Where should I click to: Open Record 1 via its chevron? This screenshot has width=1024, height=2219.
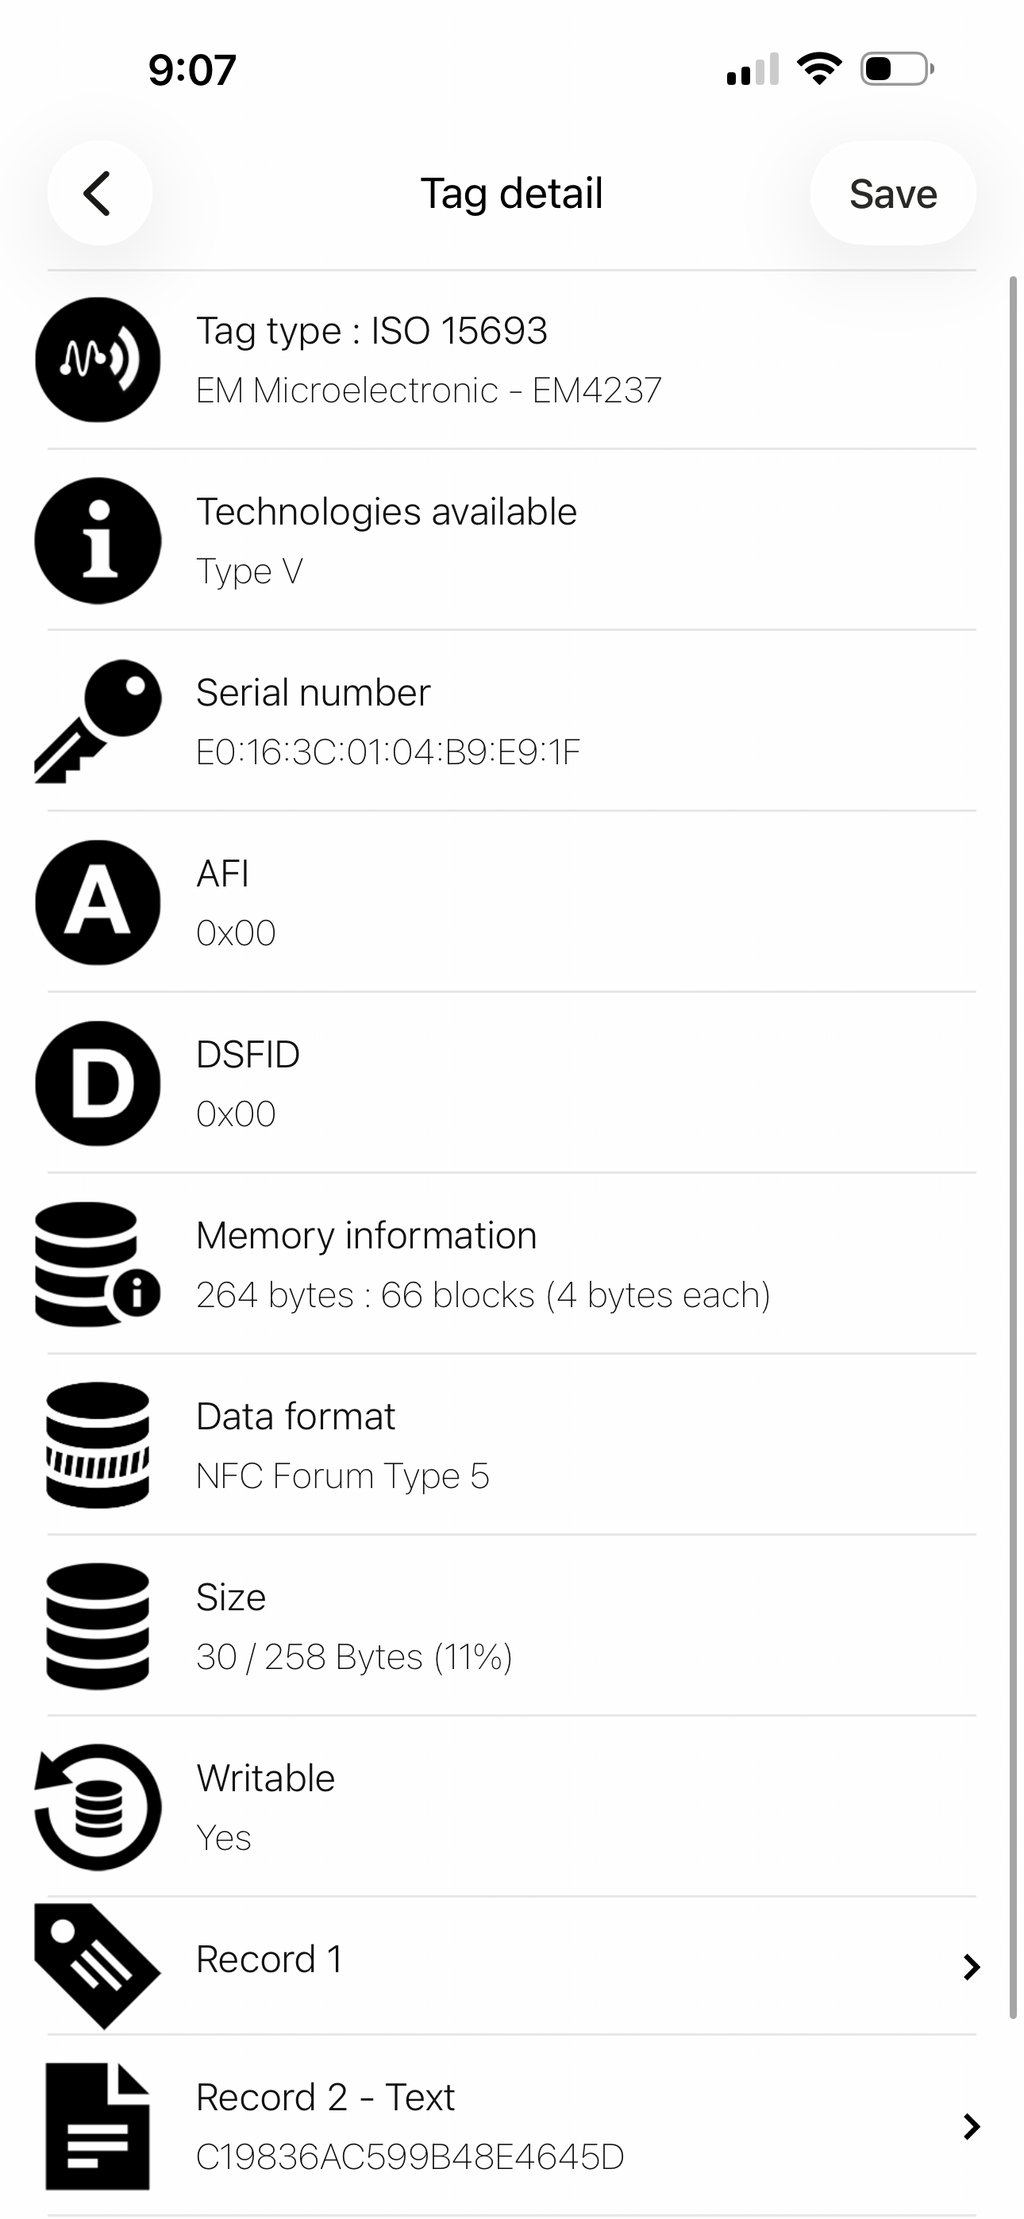pos(971,1967)
